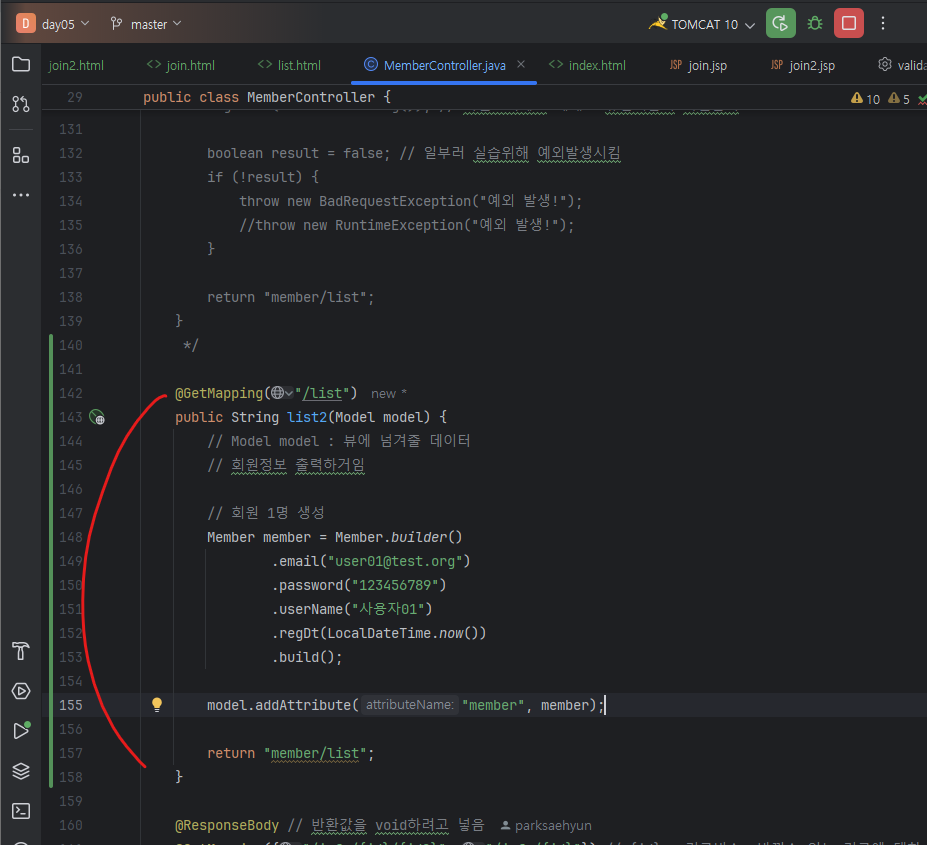927x845 pixels.
Task: Rerun TOMCAT 10 with the green button
Action: (x=780, y=23)
